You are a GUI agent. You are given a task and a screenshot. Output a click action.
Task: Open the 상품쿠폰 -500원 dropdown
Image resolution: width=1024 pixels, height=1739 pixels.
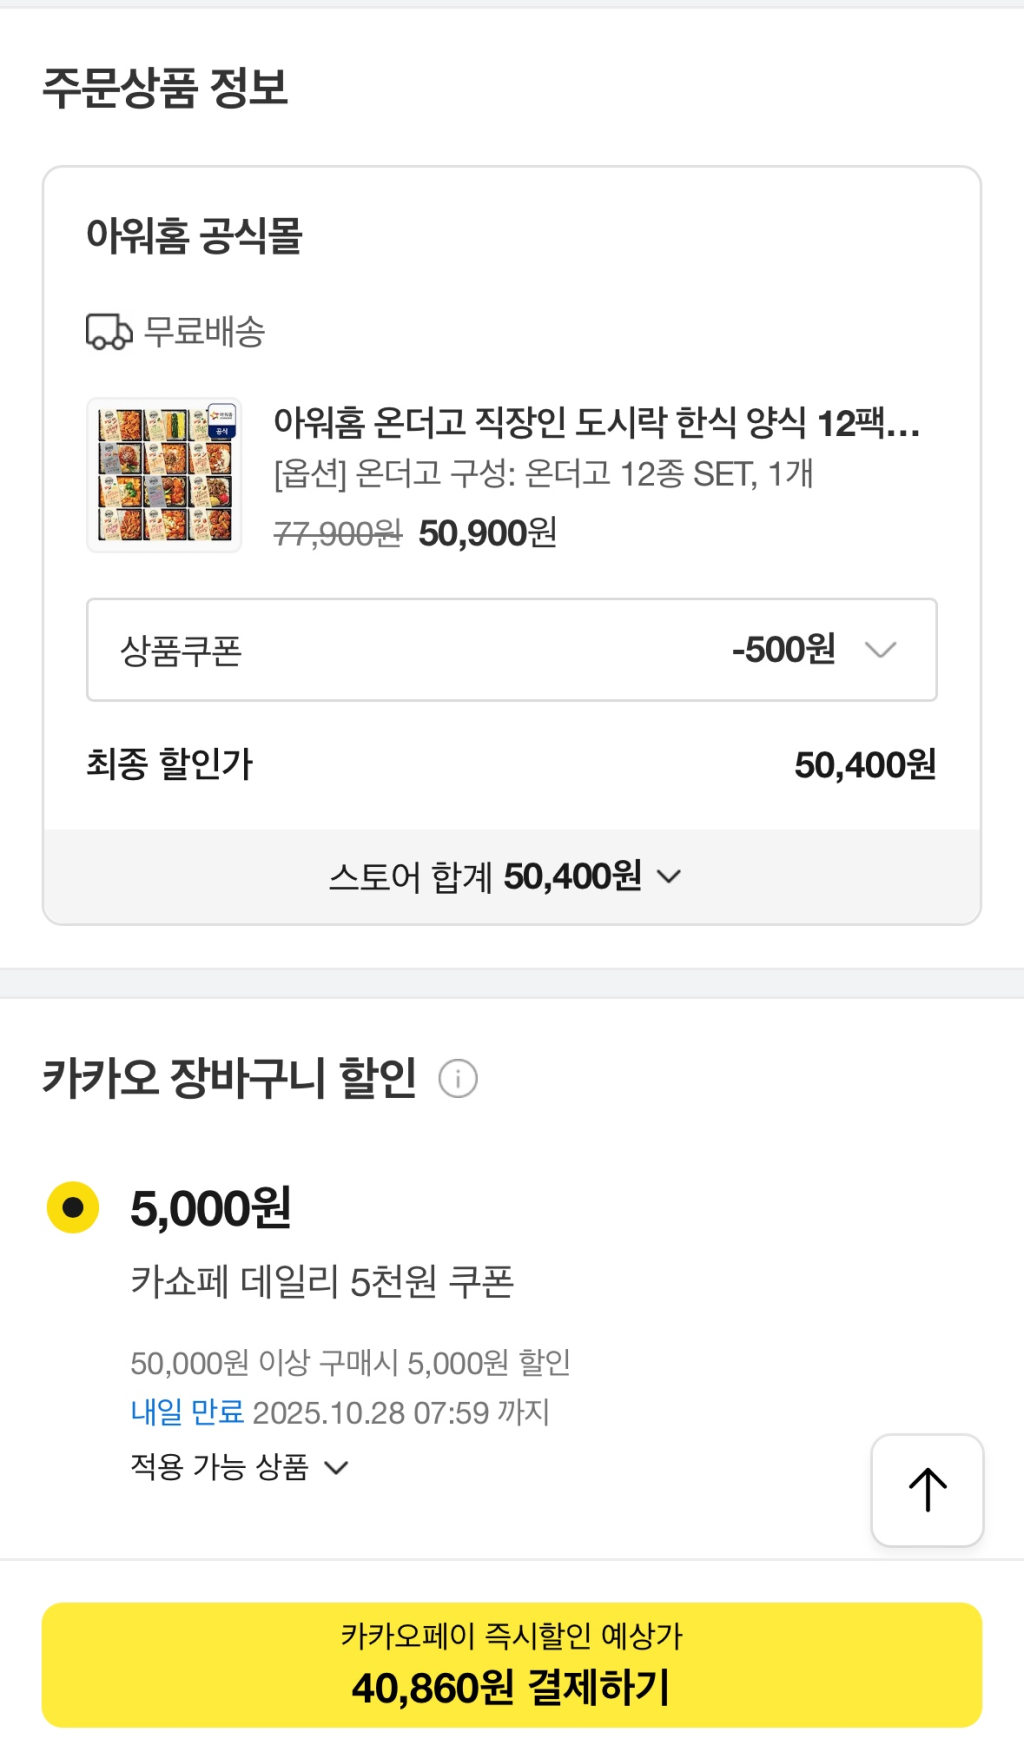[511, 650]
